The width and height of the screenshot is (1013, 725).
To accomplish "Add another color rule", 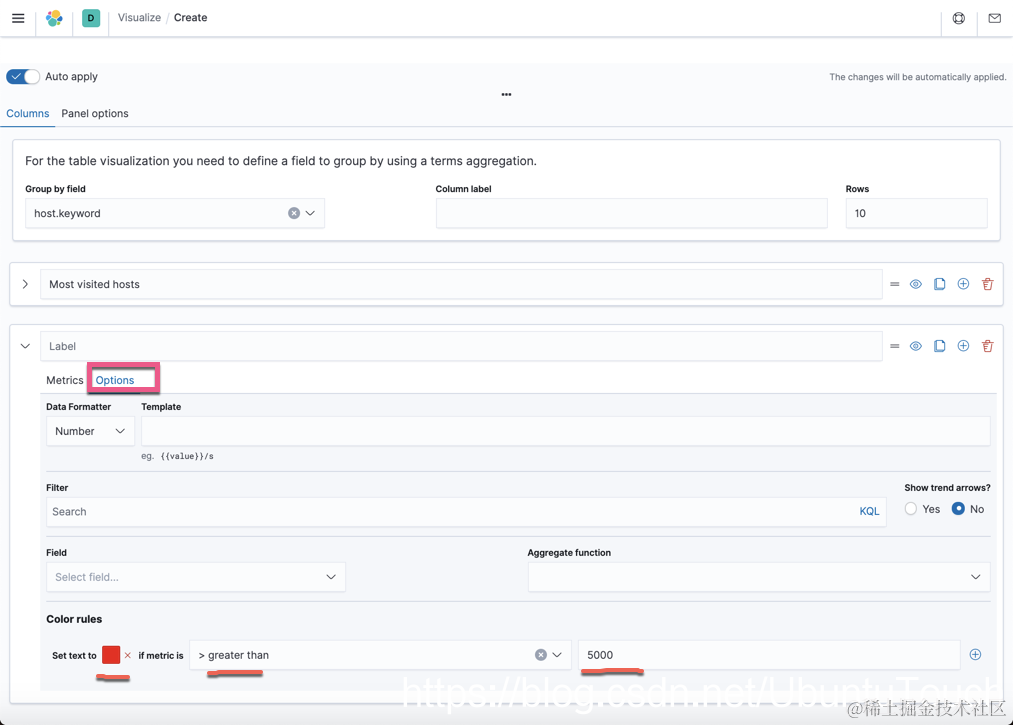I will pos(976,655).
